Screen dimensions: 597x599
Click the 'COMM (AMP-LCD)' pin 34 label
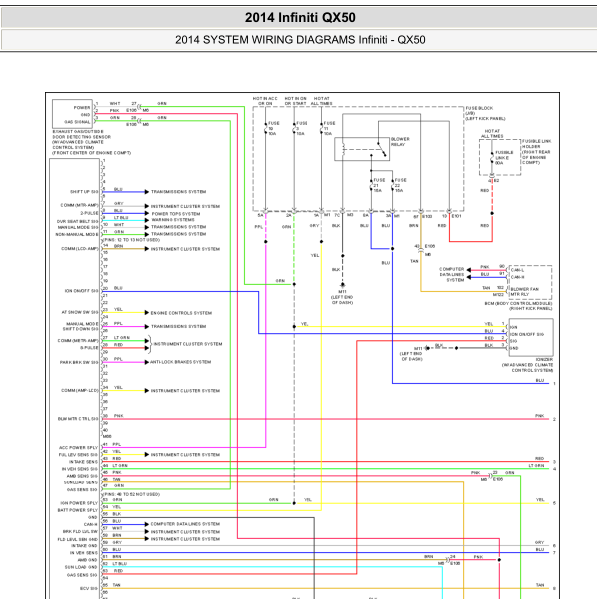[80, 390]
